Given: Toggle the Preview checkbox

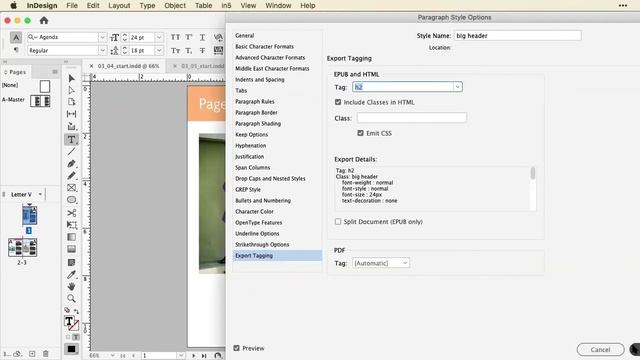Looking at the screenshot, I should [236, 348].
